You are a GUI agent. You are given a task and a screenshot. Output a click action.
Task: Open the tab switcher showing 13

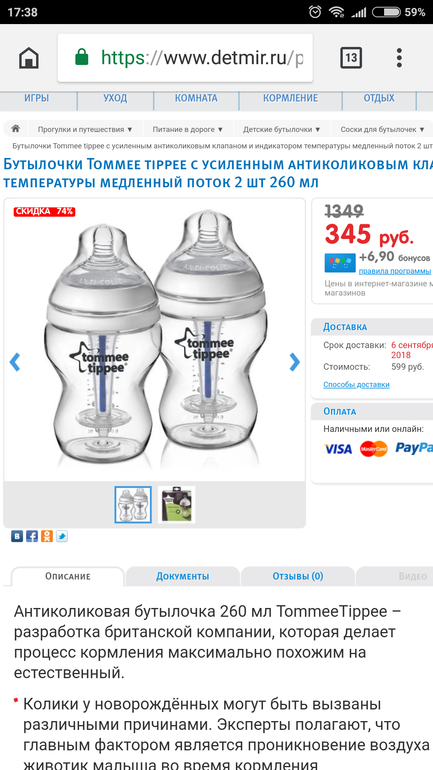click(351, 58)
